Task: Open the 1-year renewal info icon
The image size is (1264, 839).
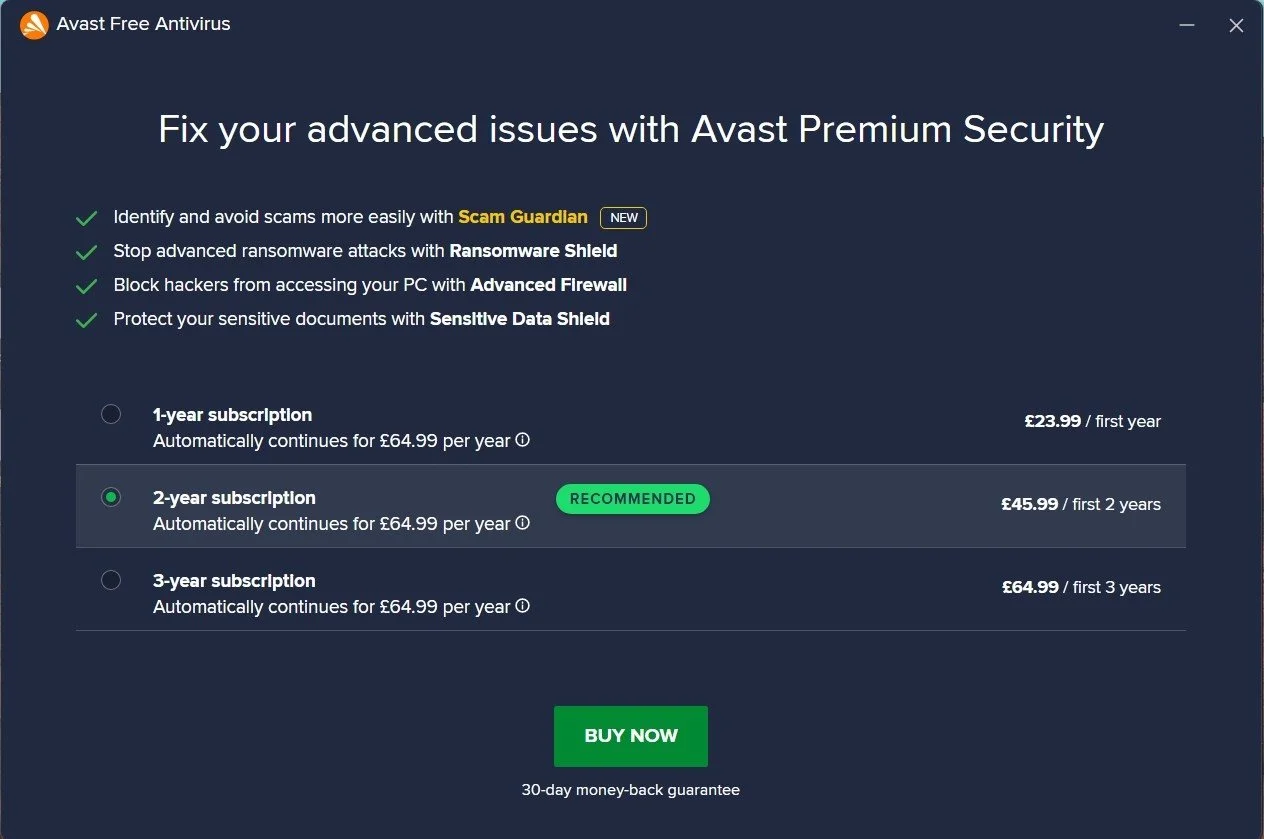Action: click(x=523, y=440)
